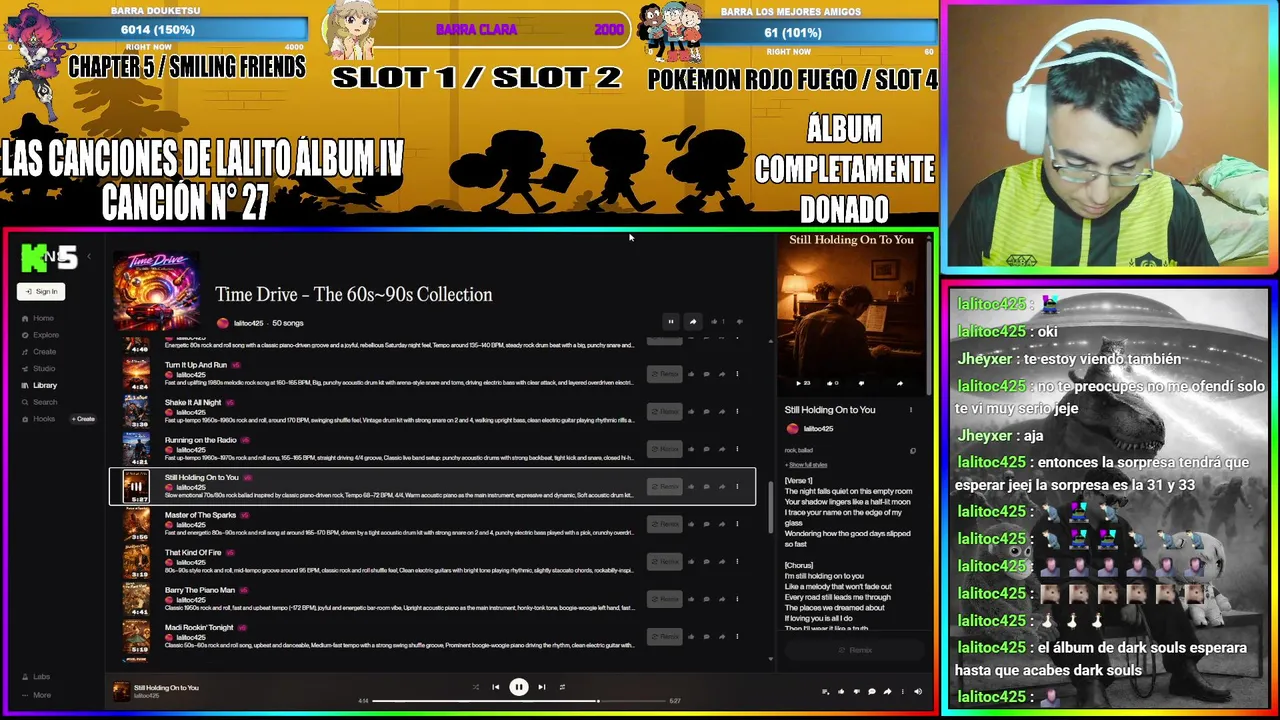
Task: Dislike the Time Drive playlist
Action: click(x=739, y=322)
